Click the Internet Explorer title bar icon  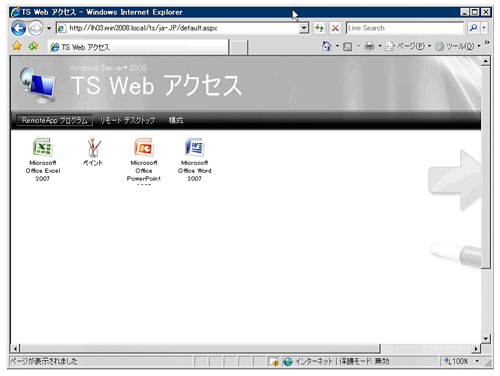tap(15, 12)
